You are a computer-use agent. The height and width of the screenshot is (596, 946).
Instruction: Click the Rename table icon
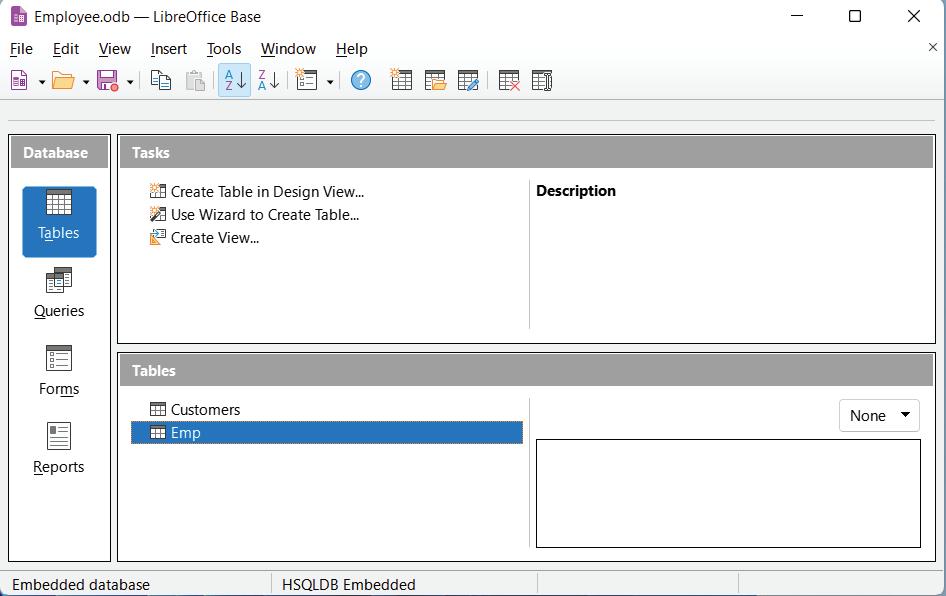pos(542,80)
